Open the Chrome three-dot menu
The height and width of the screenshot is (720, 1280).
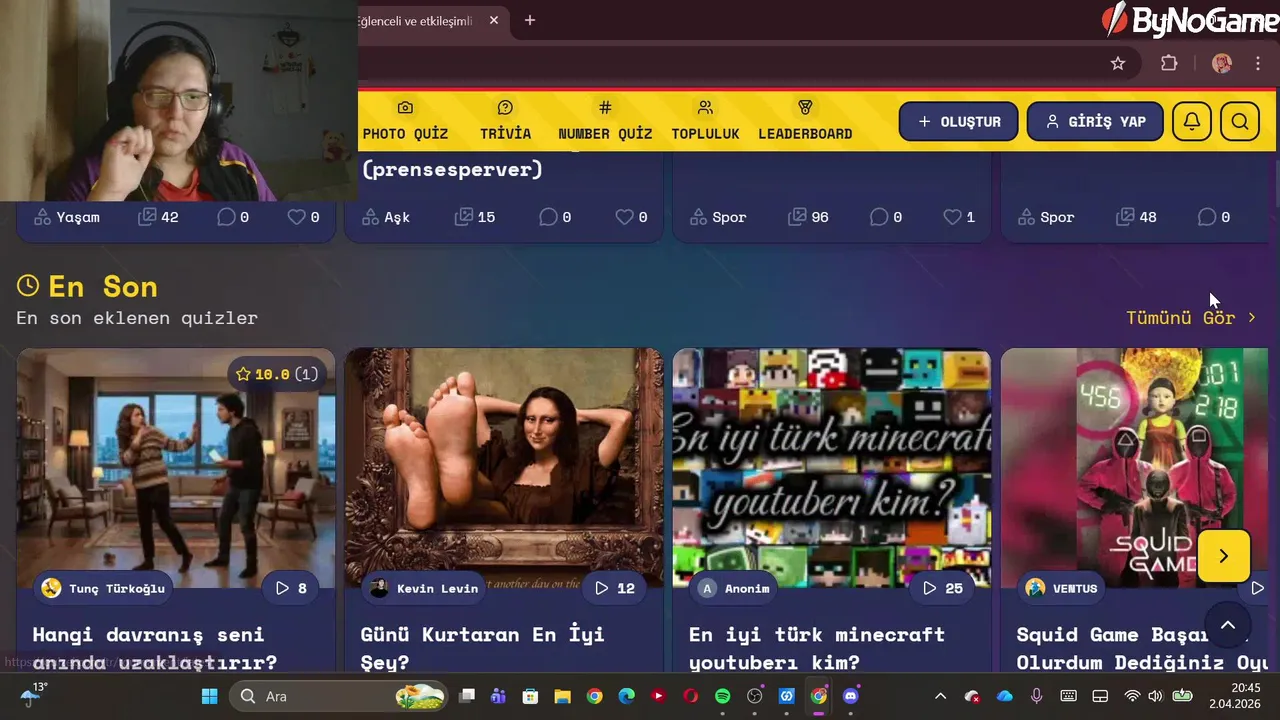point(1258,63)
